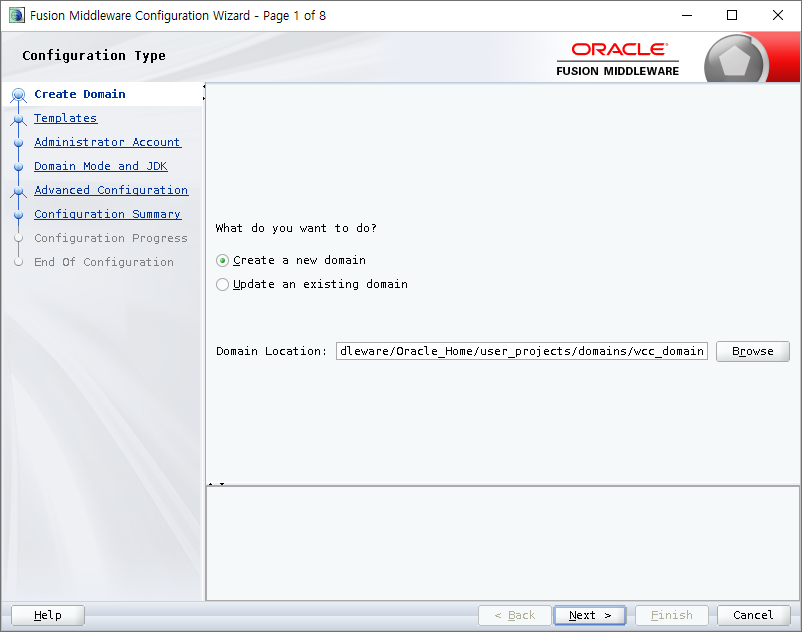802x632 pixels.
Task: Select the Update an existing domain option
Action: (x=312, y=284)
